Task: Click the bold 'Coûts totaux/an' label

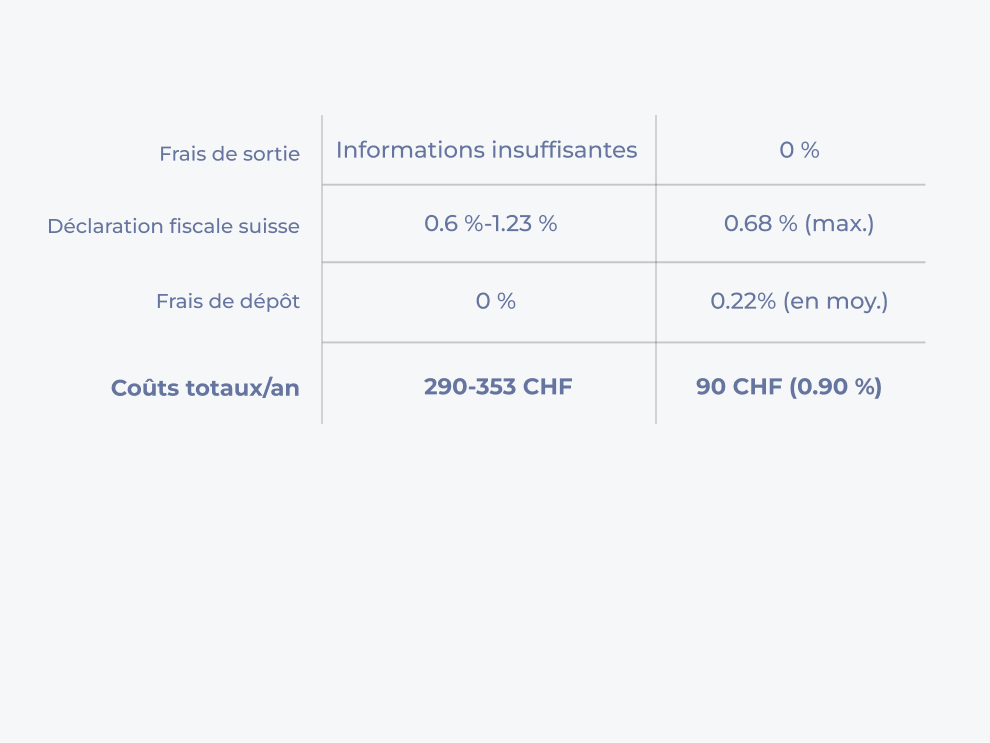Action: point(205,388)
